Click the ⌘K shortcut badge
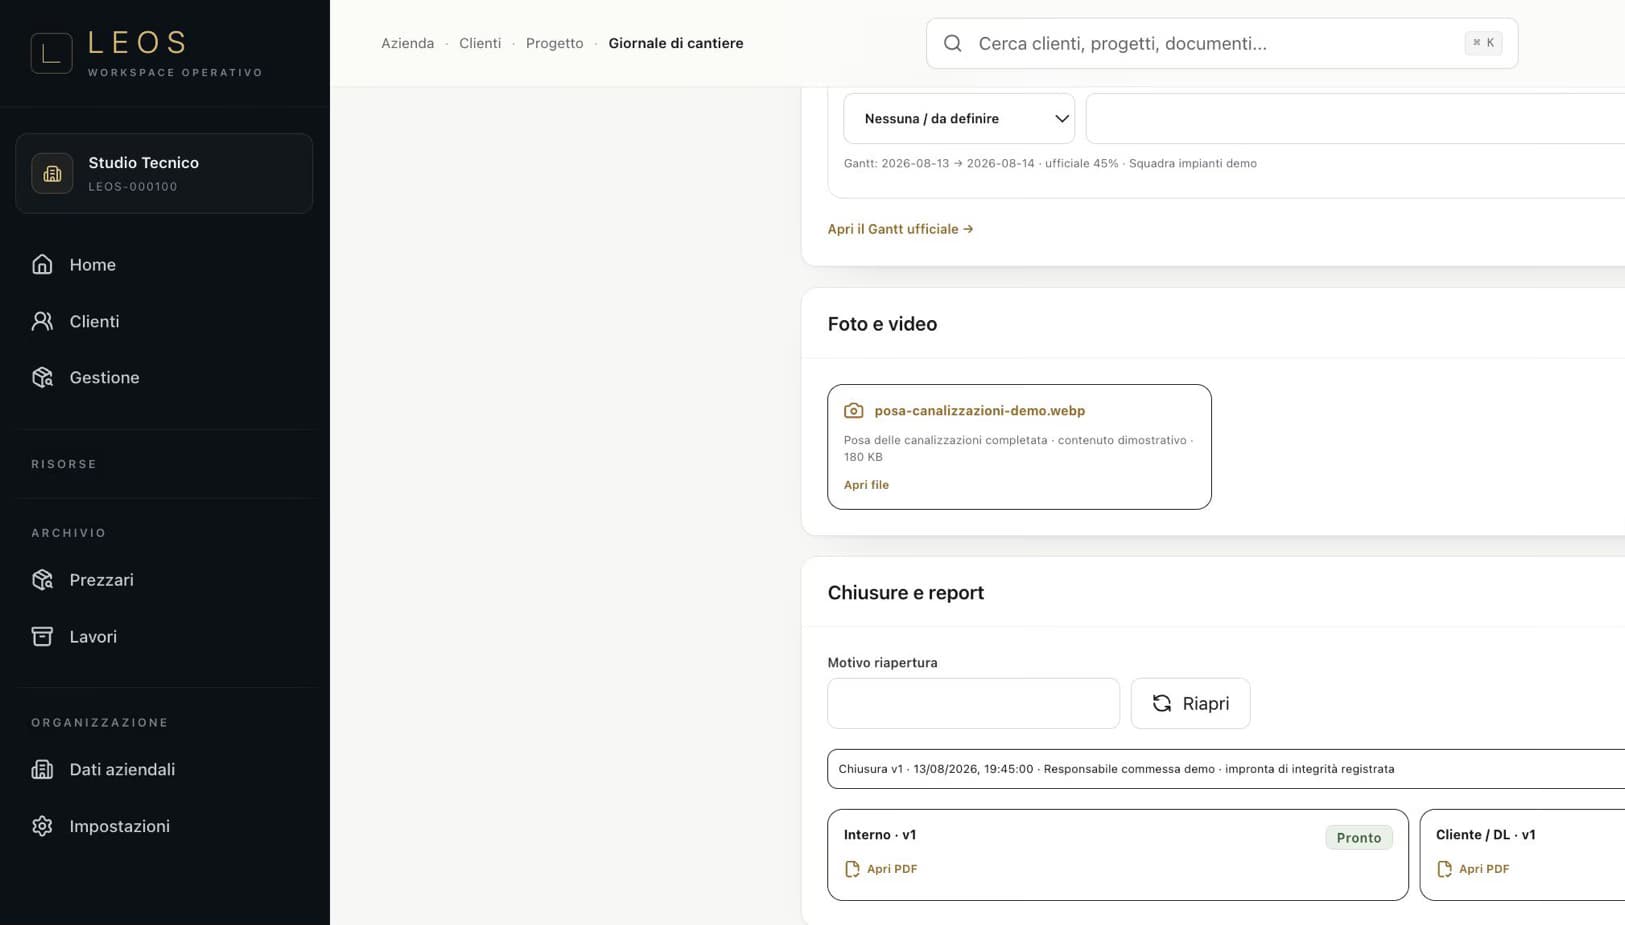The image size is (1625, 925). tap(1483, 43)
